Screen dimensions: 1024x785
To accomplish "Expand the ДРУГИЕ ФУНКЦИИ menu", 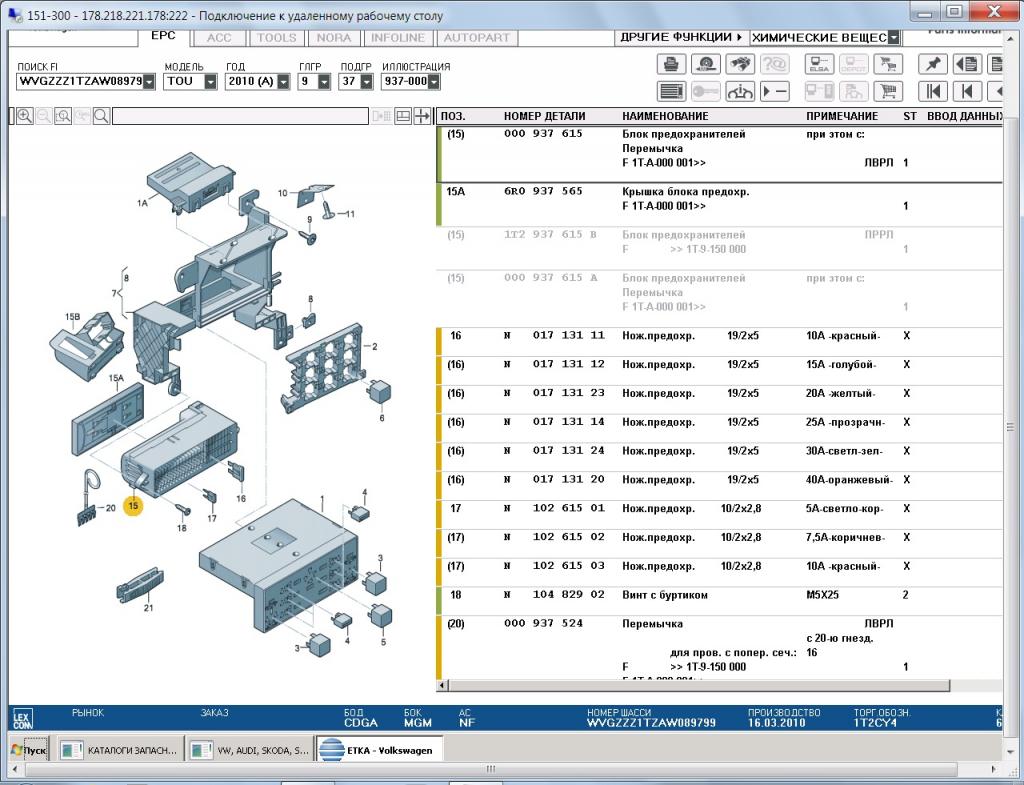I will pyautogui.click(x=681, y=37).
